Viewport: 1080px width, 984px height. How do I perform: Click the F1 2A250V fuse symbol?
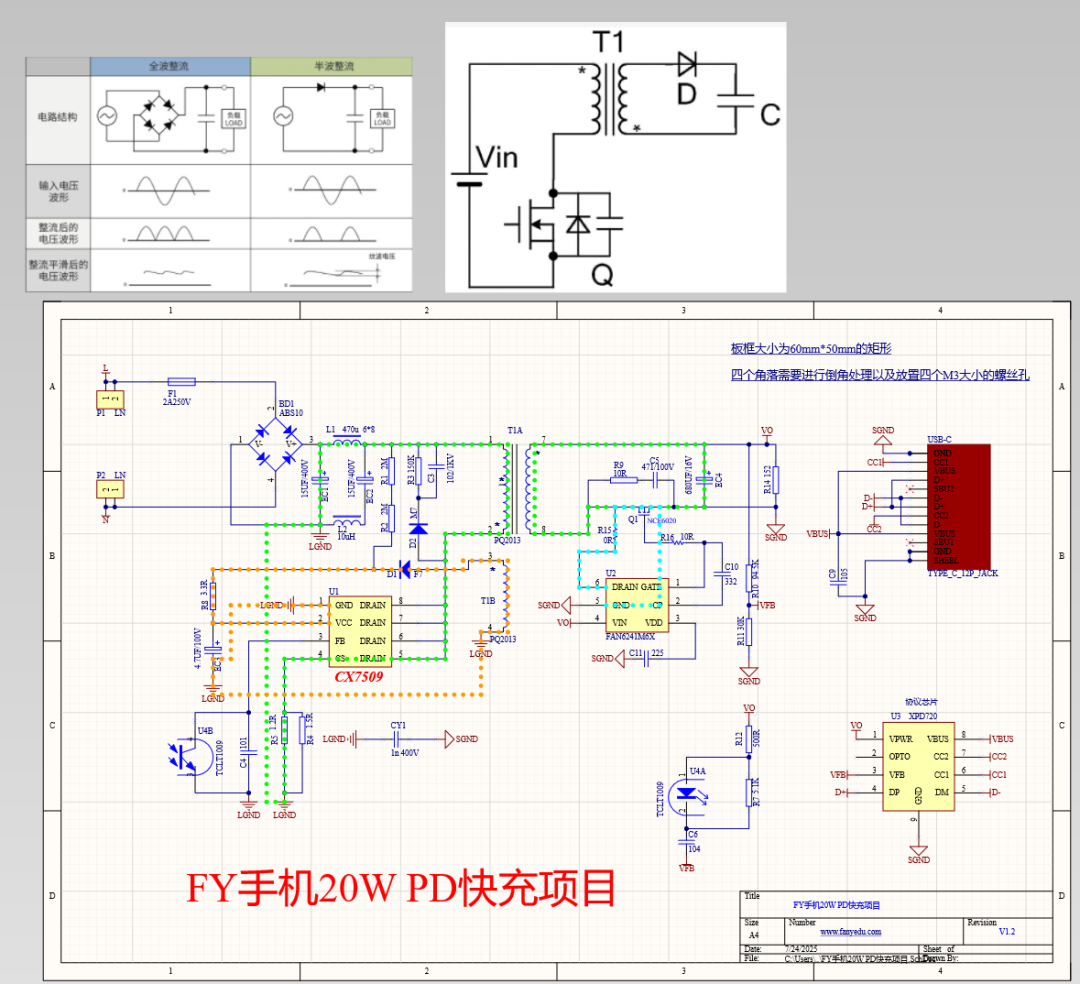click(182, 382)
